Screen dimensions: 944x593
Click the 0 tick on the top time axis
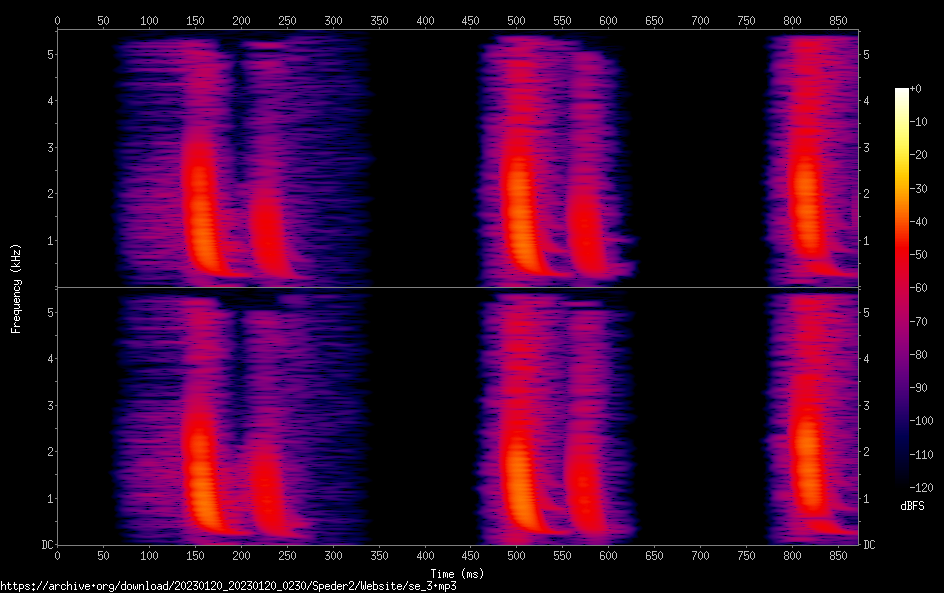[57, 19]
